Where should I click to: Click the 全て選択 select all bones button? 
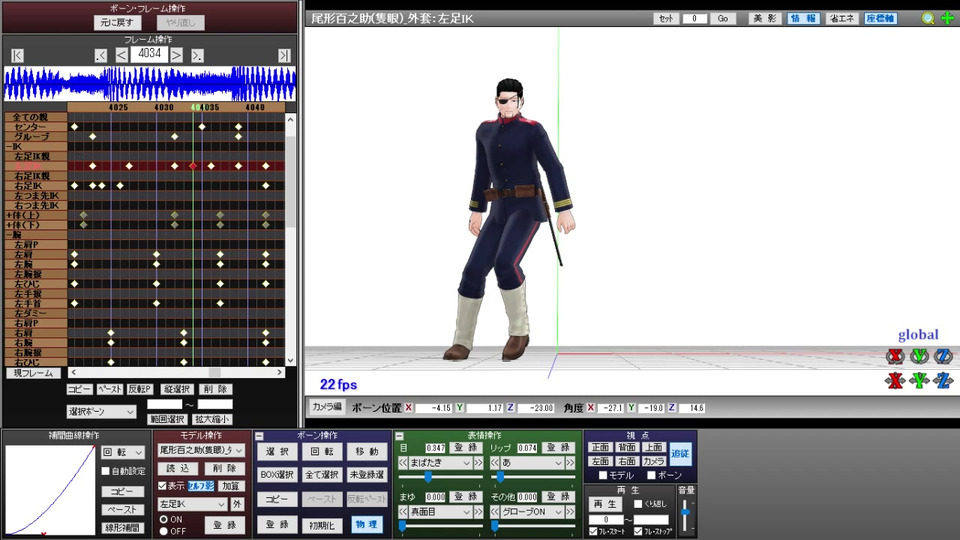(321, 474)
